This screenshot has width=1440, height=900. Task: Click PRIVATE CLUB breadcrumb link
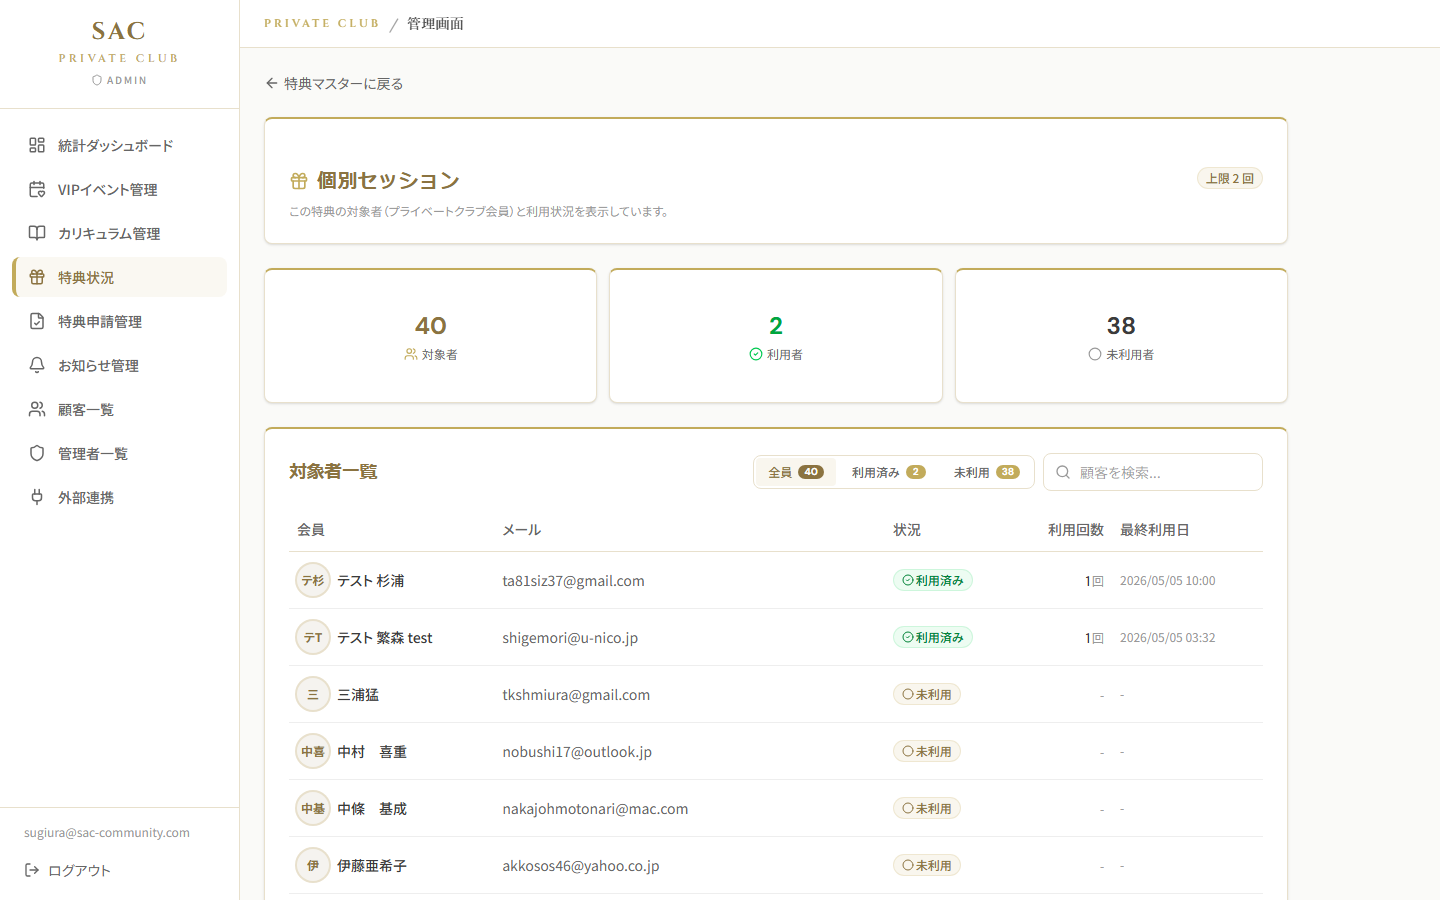click(321, 23)
